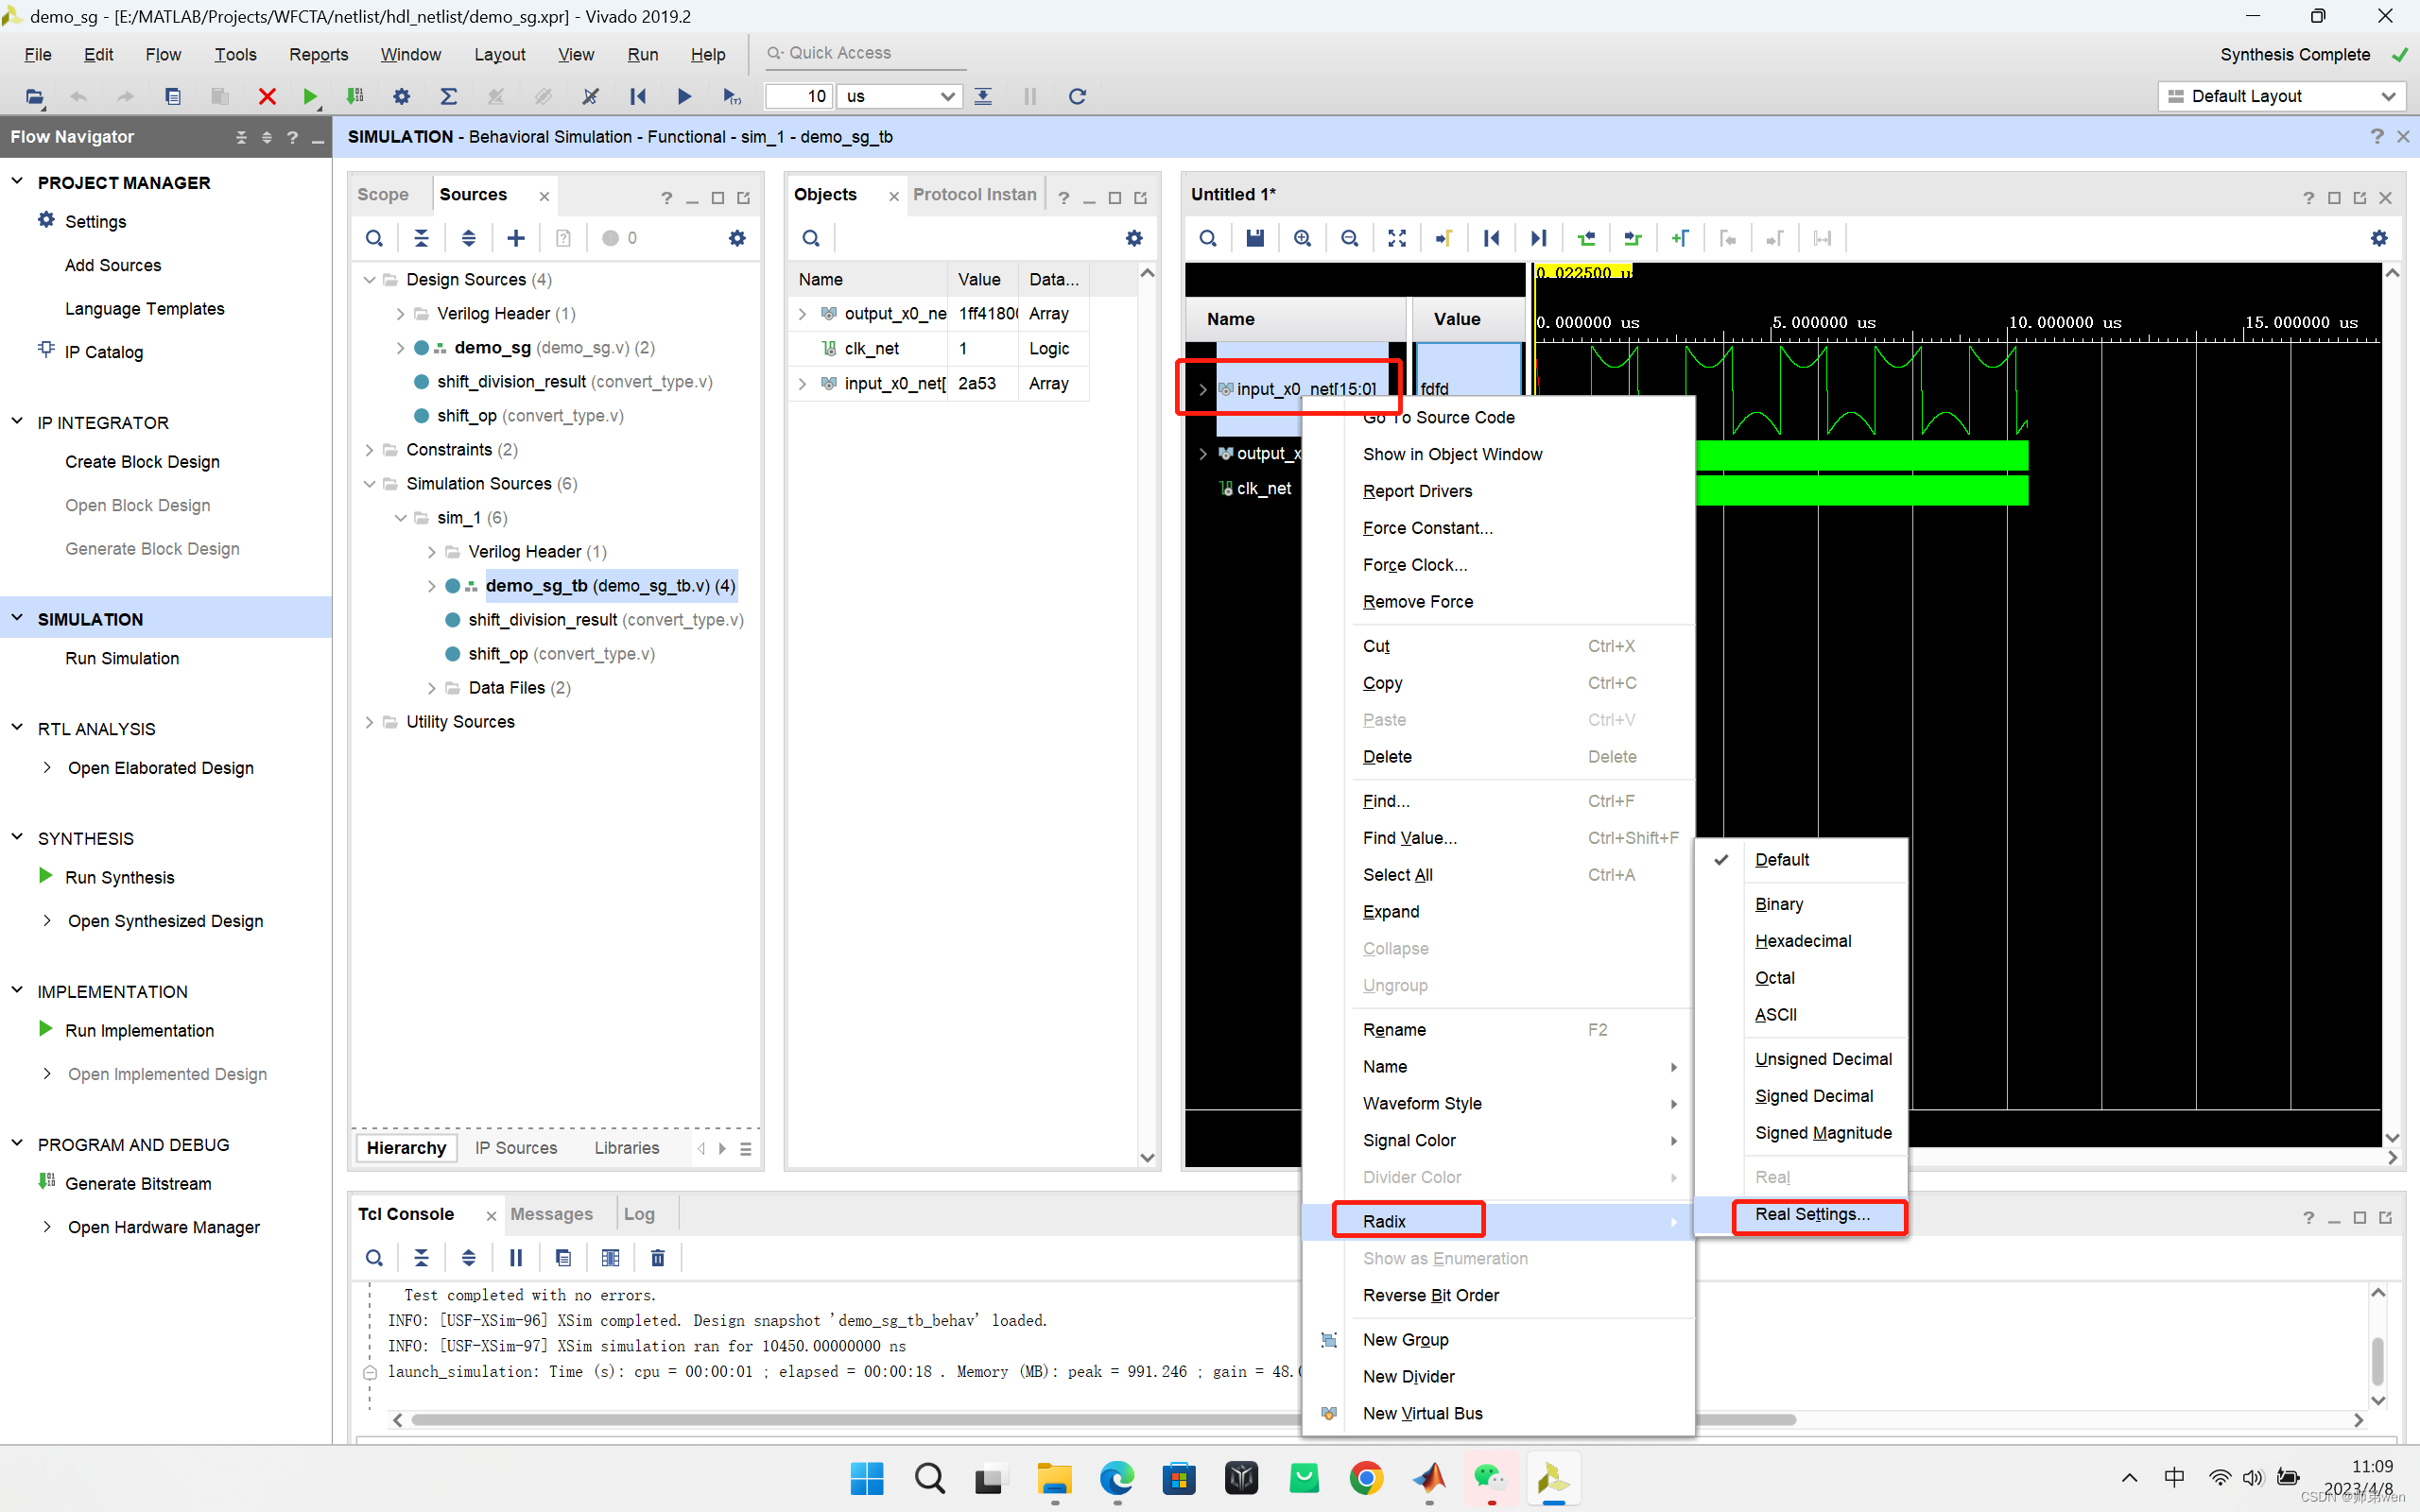Expand the Utility Sources folder

coord(369,722)
